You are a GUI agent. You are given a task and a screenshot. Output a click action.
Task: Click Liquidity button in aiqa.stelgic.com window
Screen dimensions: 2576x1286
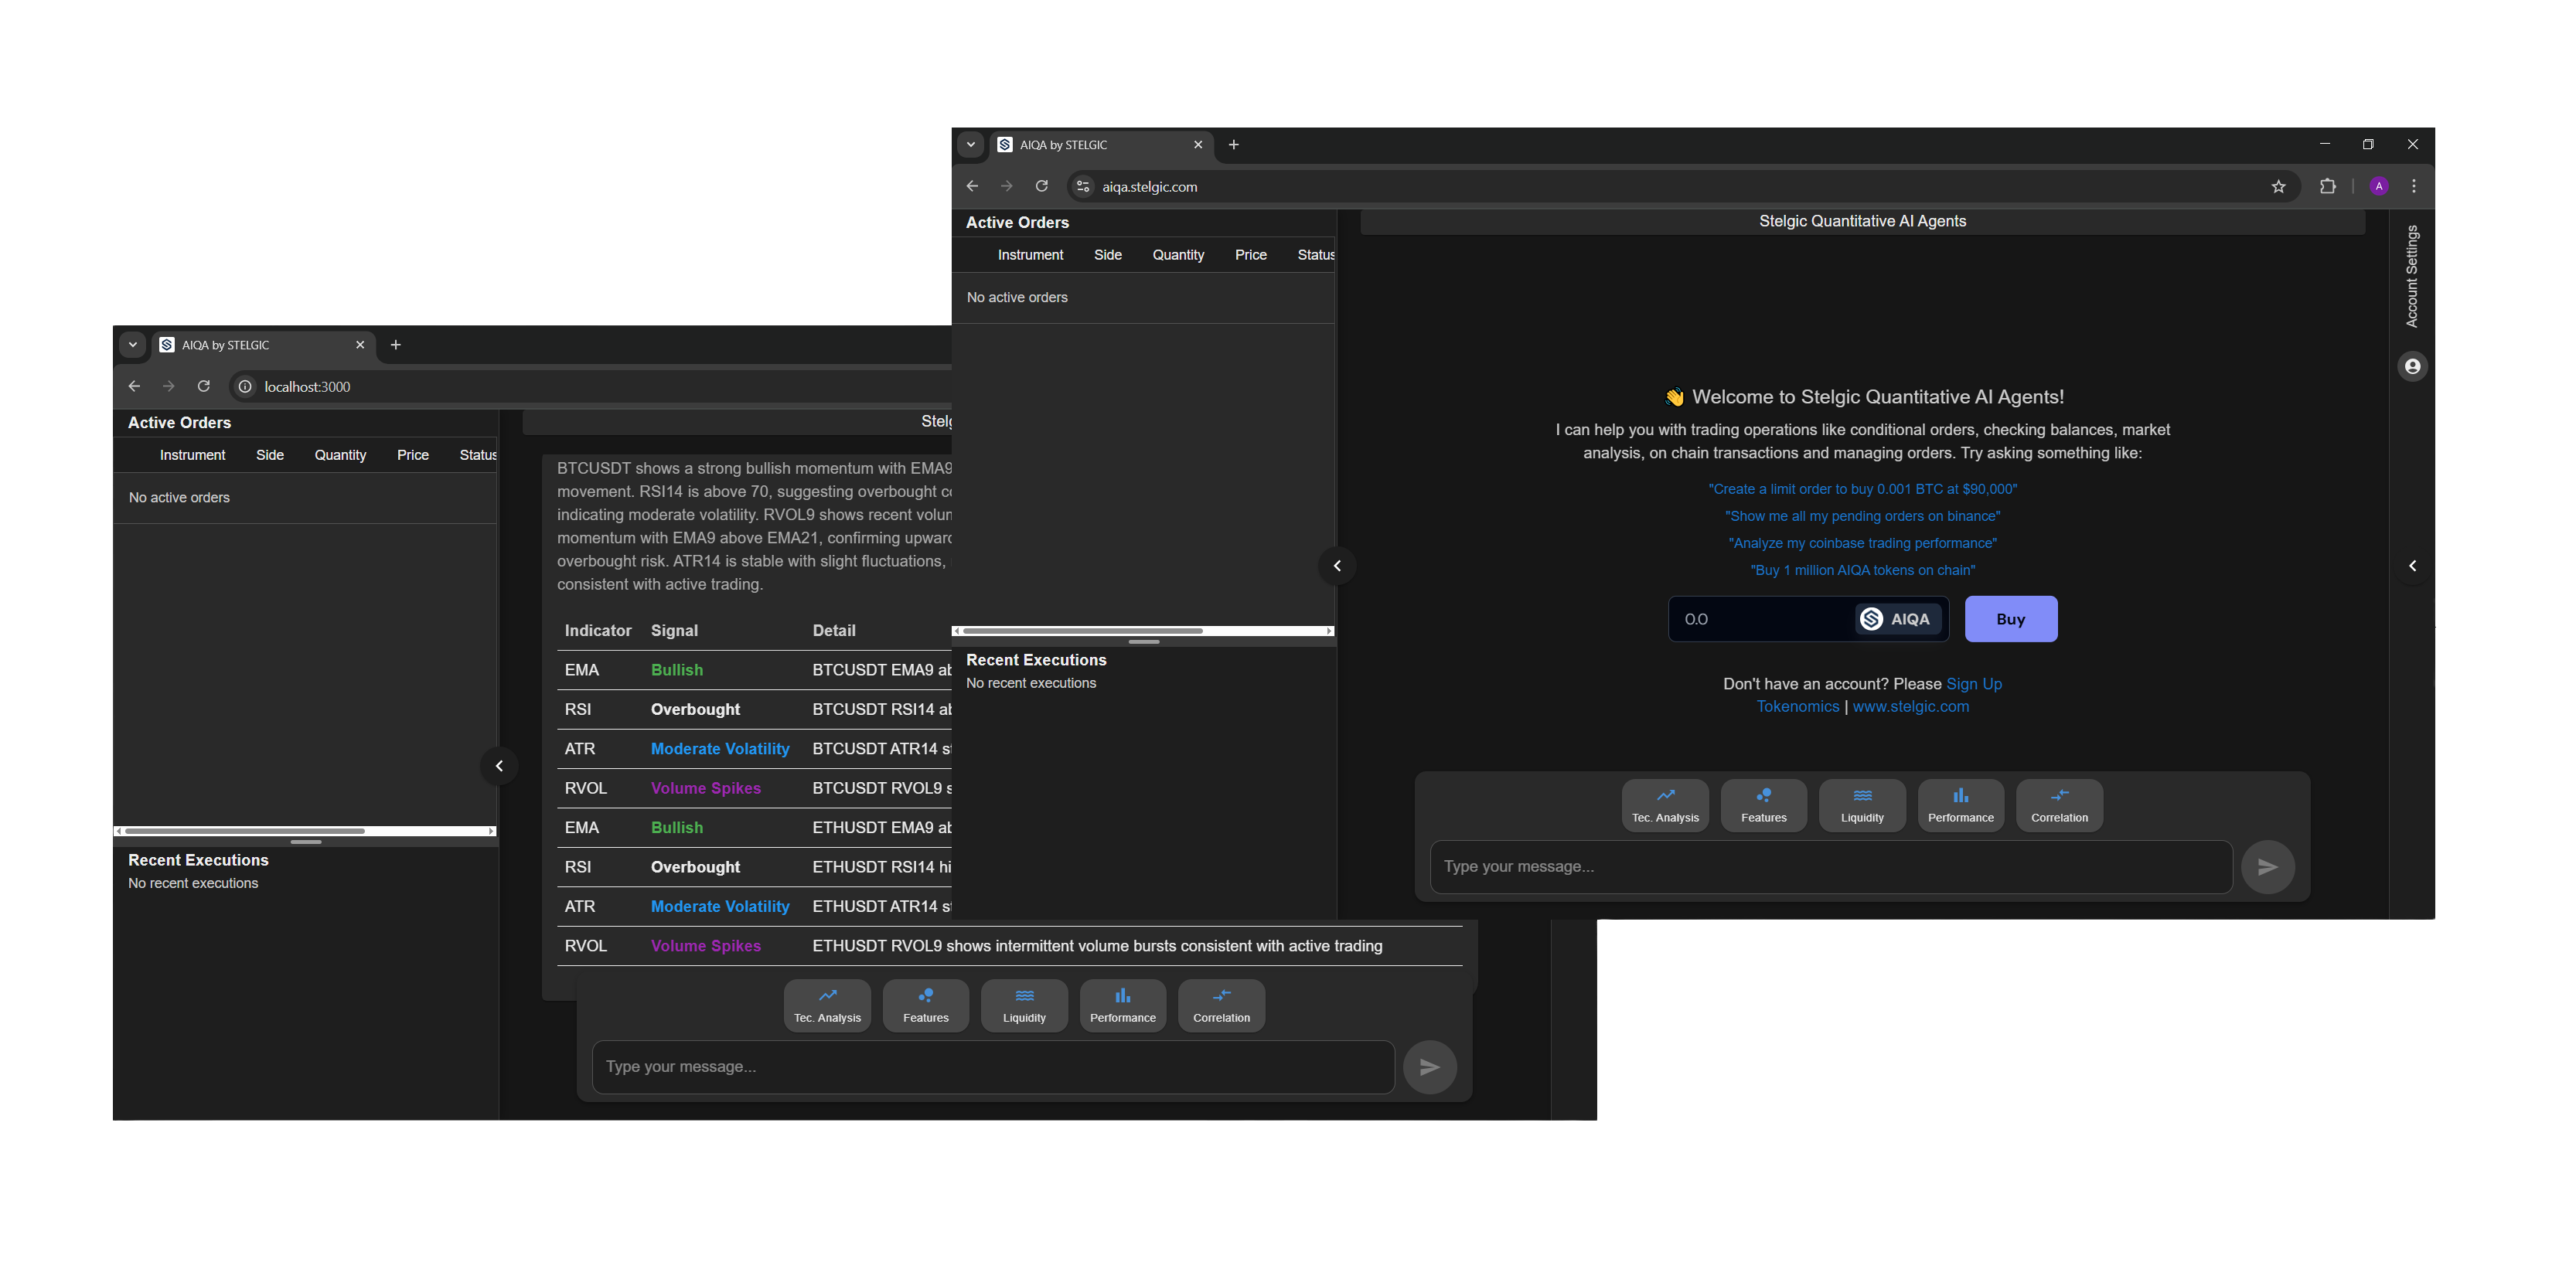[x=1862, y=805]
